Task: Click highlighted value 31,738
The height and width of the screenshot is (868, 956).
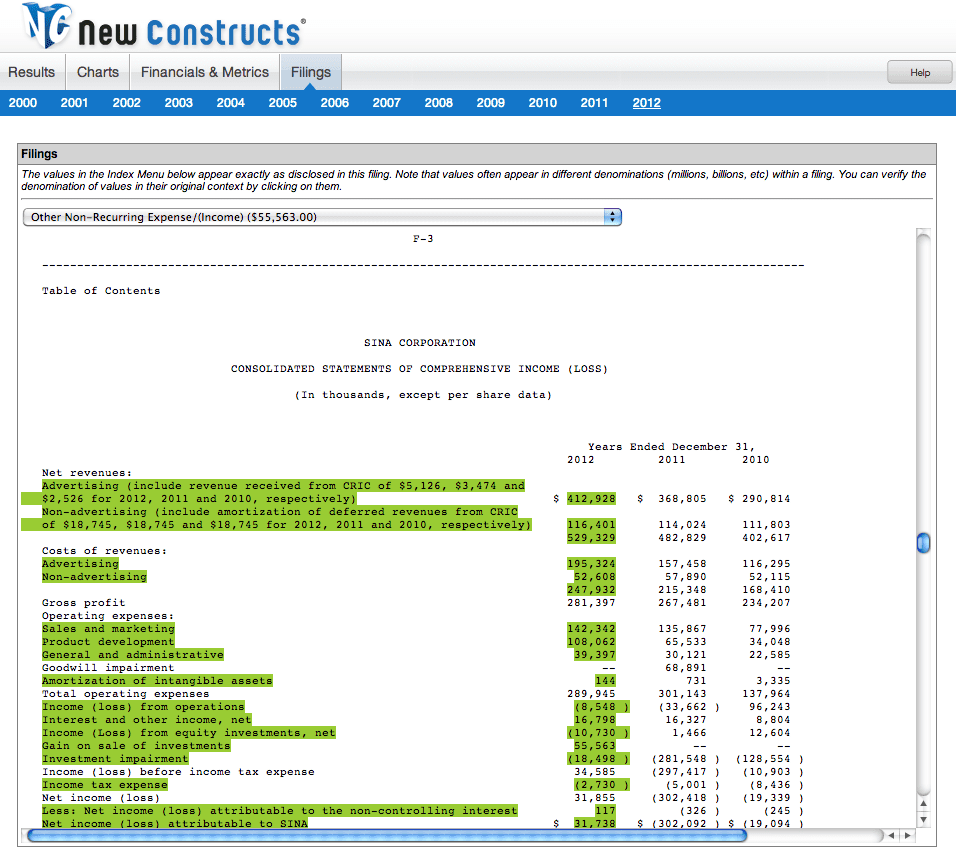Action: pos(594,824)
